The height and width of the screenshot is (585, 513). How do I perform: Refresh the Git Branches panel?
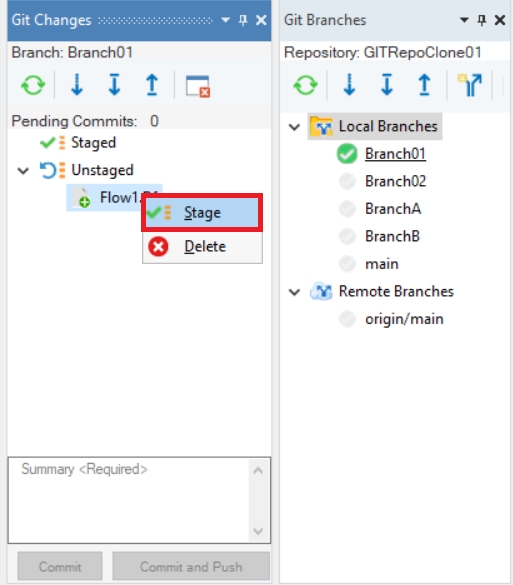[305, 85]
